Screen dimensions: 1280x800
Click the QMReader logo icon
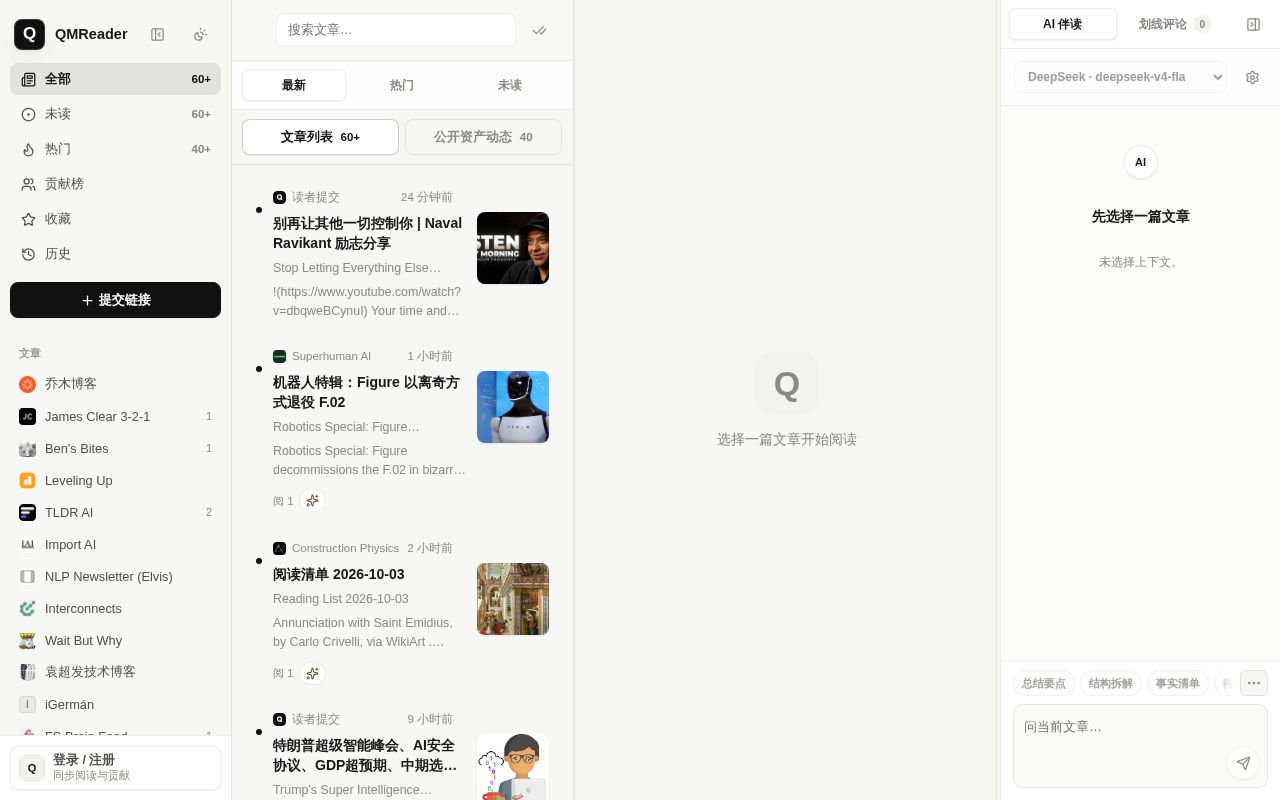click(29, 34)
